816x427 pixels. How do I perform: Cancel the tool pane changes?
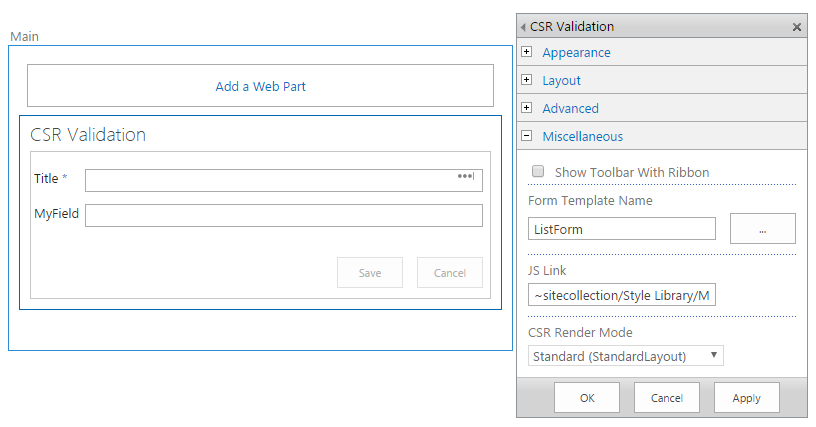[x=667, y=398]
